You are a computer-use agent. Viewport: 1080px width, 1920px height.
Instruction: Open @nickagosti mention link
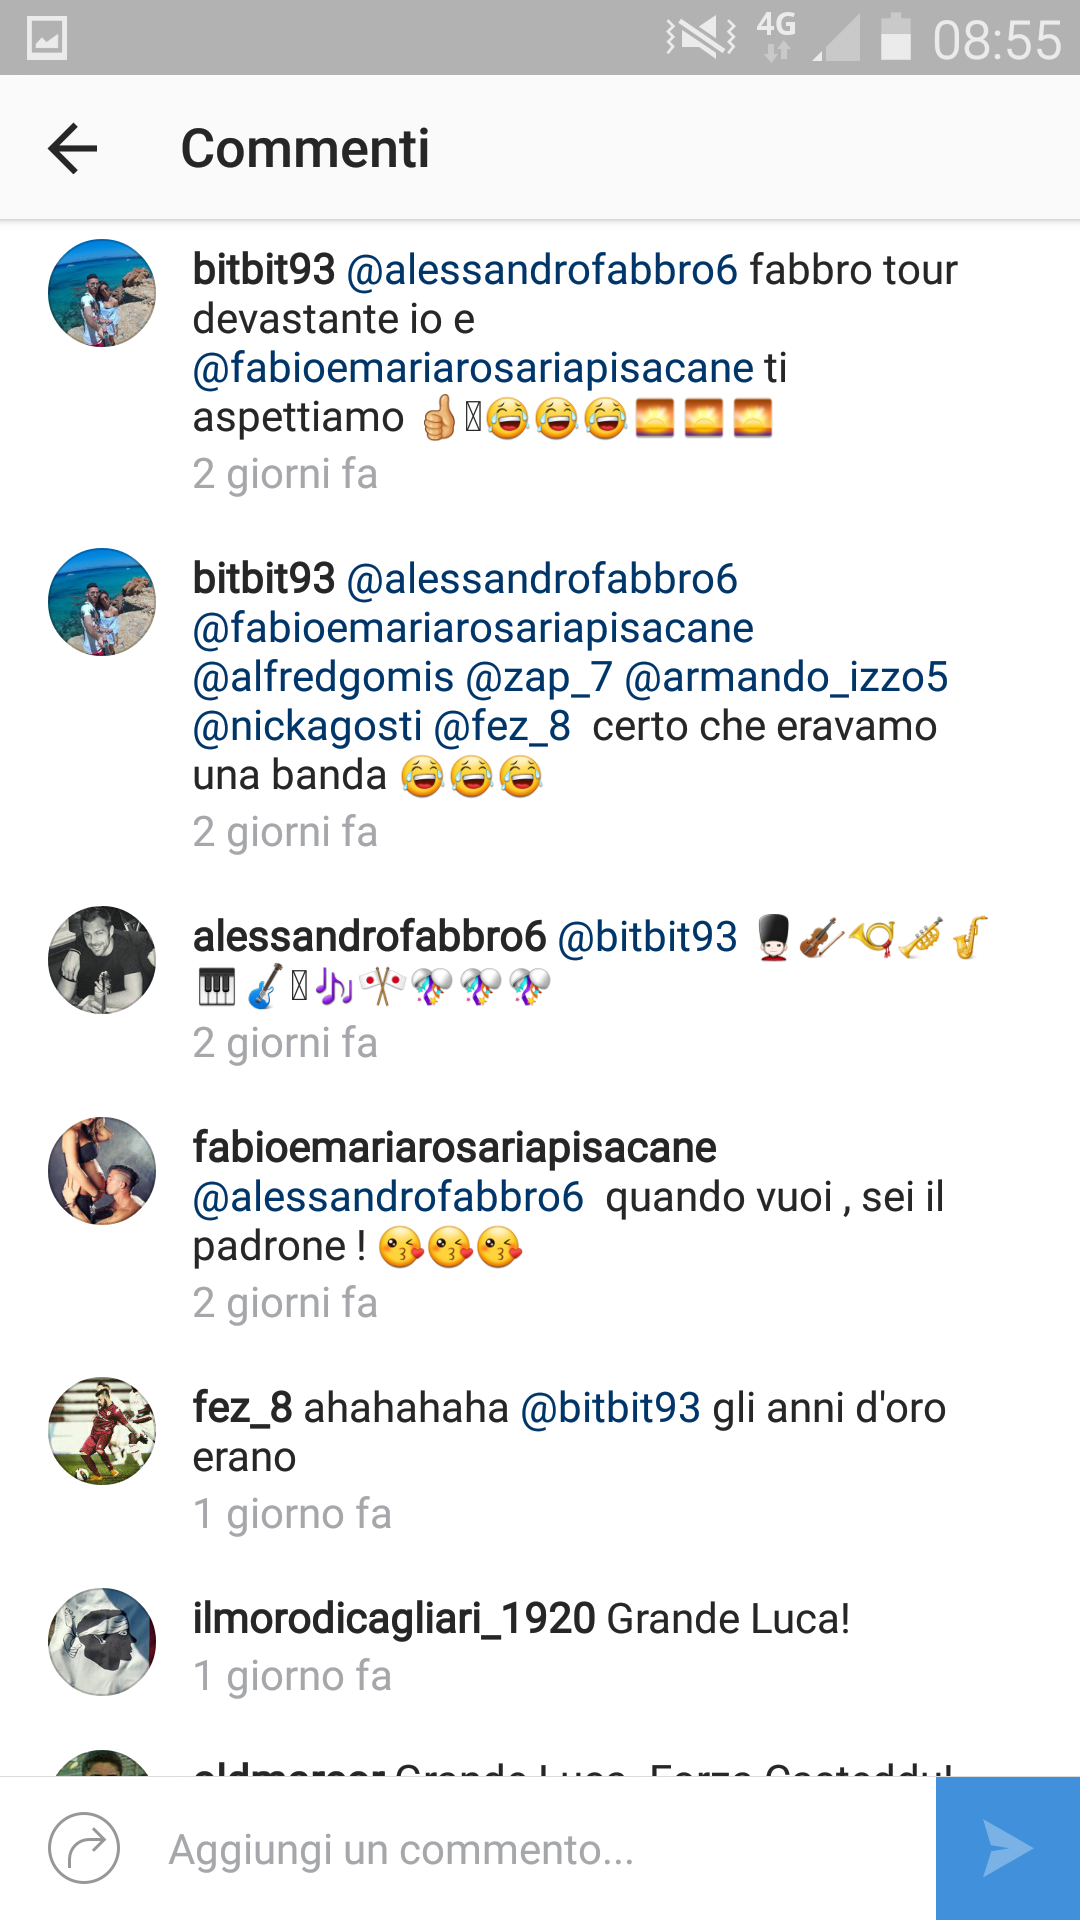308,726
